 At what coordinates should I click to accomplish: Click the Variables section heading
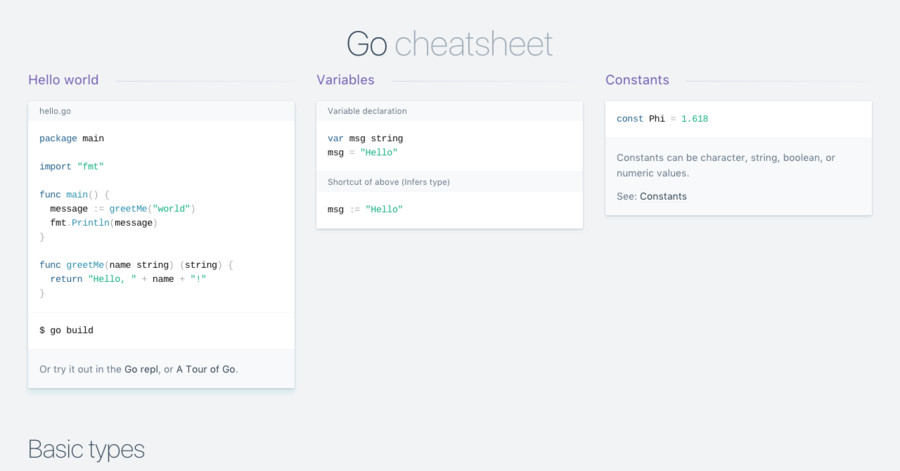pos(345,80)
